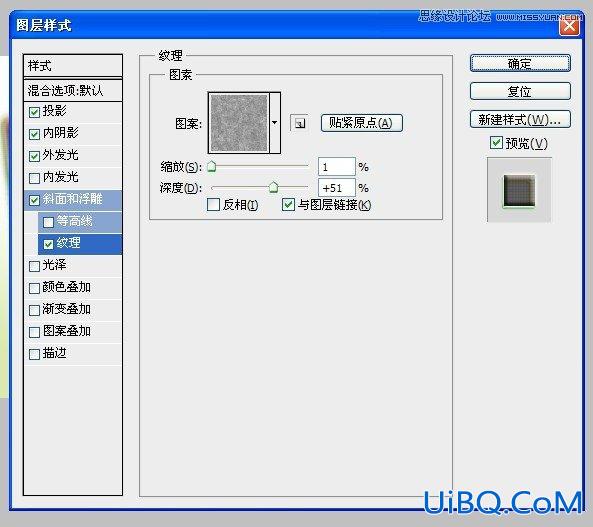Uncheck the 内阴影 checkbox
Screen dimensions: 593x527
[x=34, y=134]
